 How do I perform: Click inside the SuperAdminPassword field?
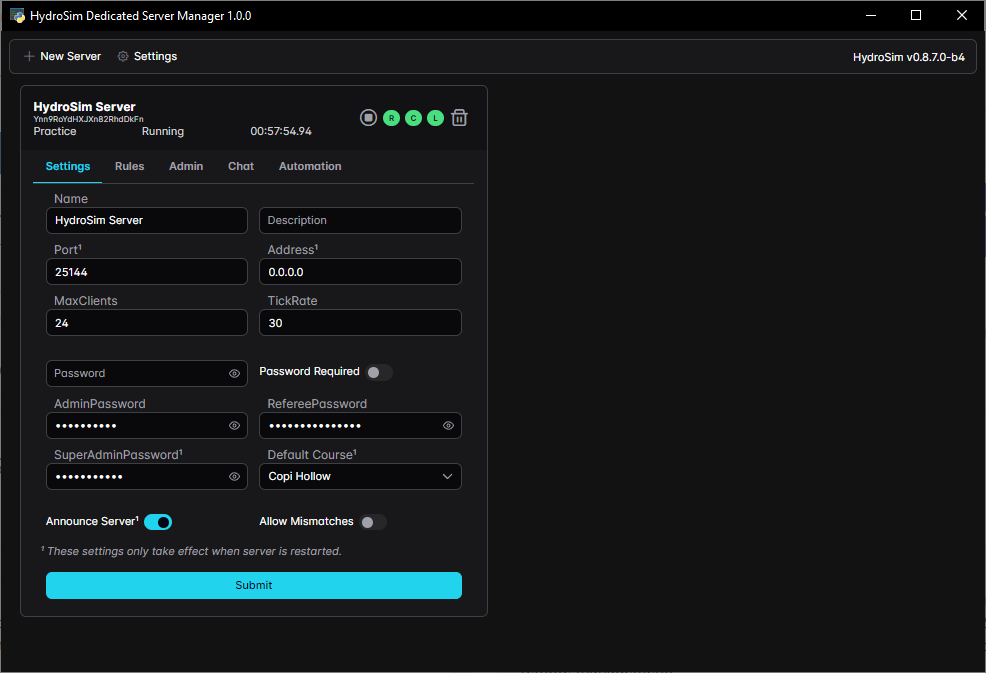coord(147,477)
